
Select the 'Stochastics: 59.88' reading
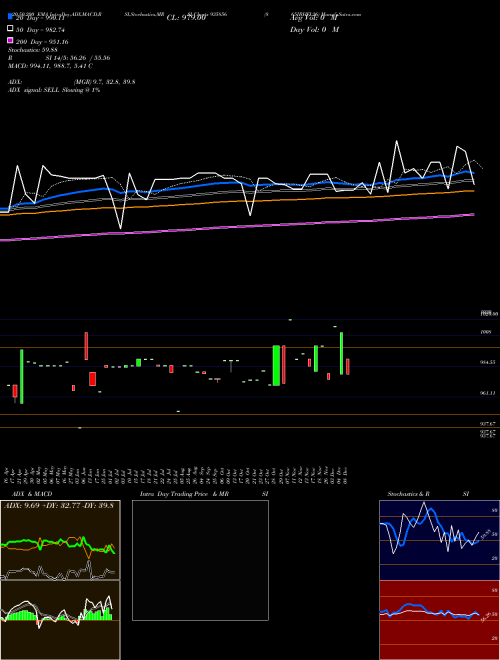coord(32,50)
